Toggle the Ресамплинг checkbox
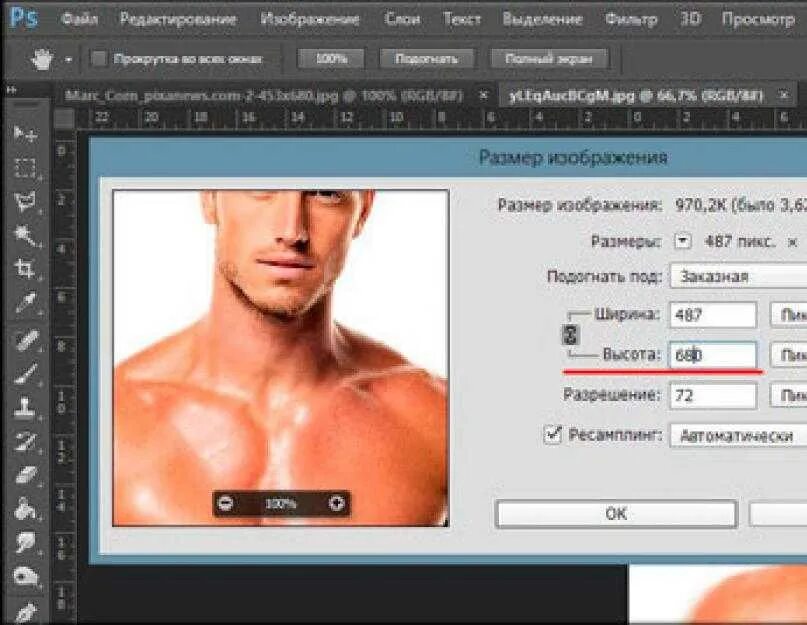Image resolution: width=807 pixels, height=625 pixels. pos(553,435)
